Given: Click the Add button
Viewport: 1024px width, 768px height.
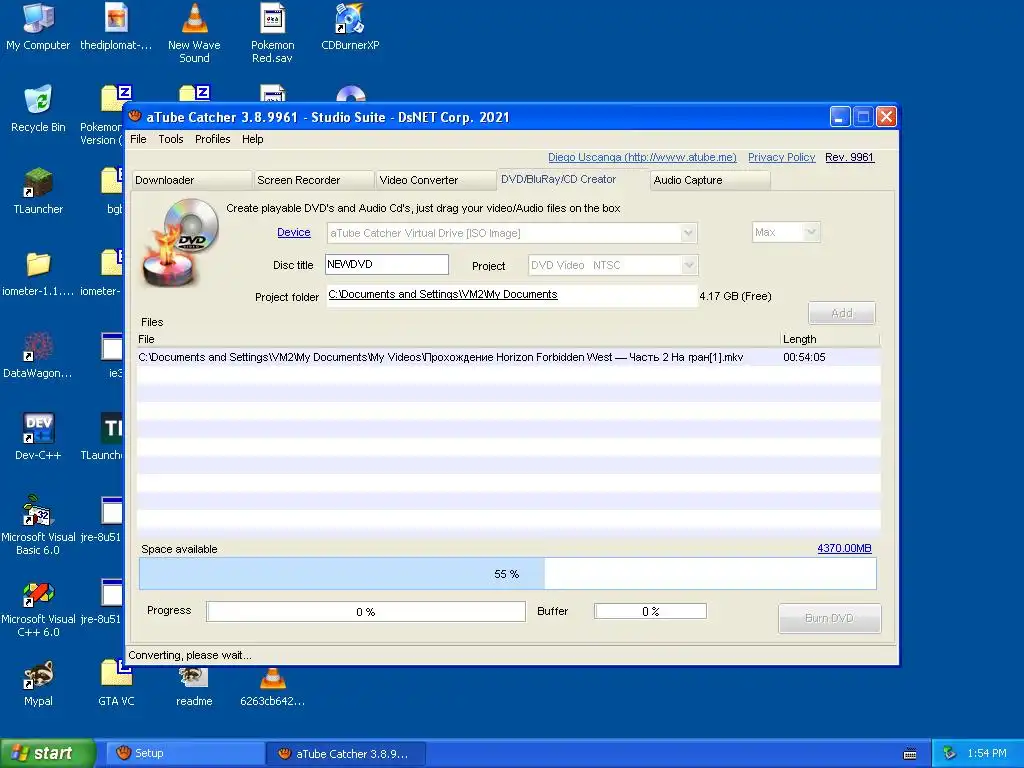Looking at the screenshot, I should 842,313.
